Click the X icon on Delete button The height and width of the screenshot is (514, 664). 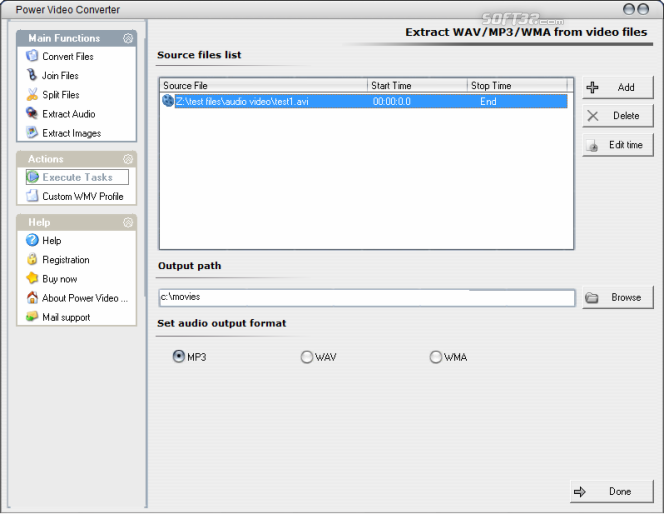[593, 116]
